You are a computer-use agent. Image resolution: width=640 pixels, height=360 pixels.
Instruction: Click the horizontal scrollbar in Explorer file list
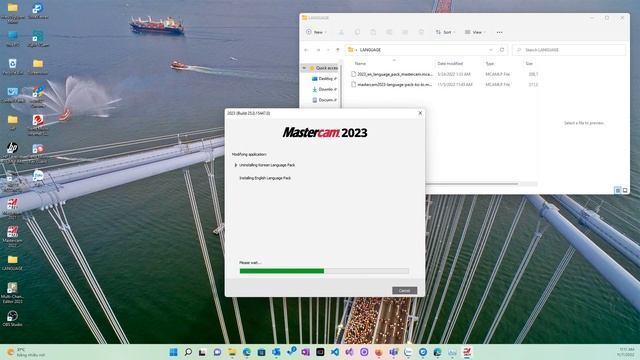(471, 184)
